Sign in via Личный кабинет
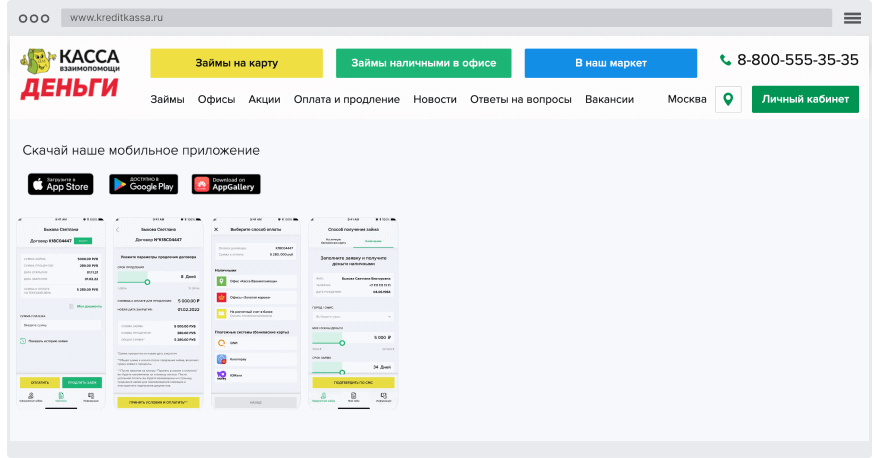This screenshot has height=458, width=879. [x=805, y=99]
